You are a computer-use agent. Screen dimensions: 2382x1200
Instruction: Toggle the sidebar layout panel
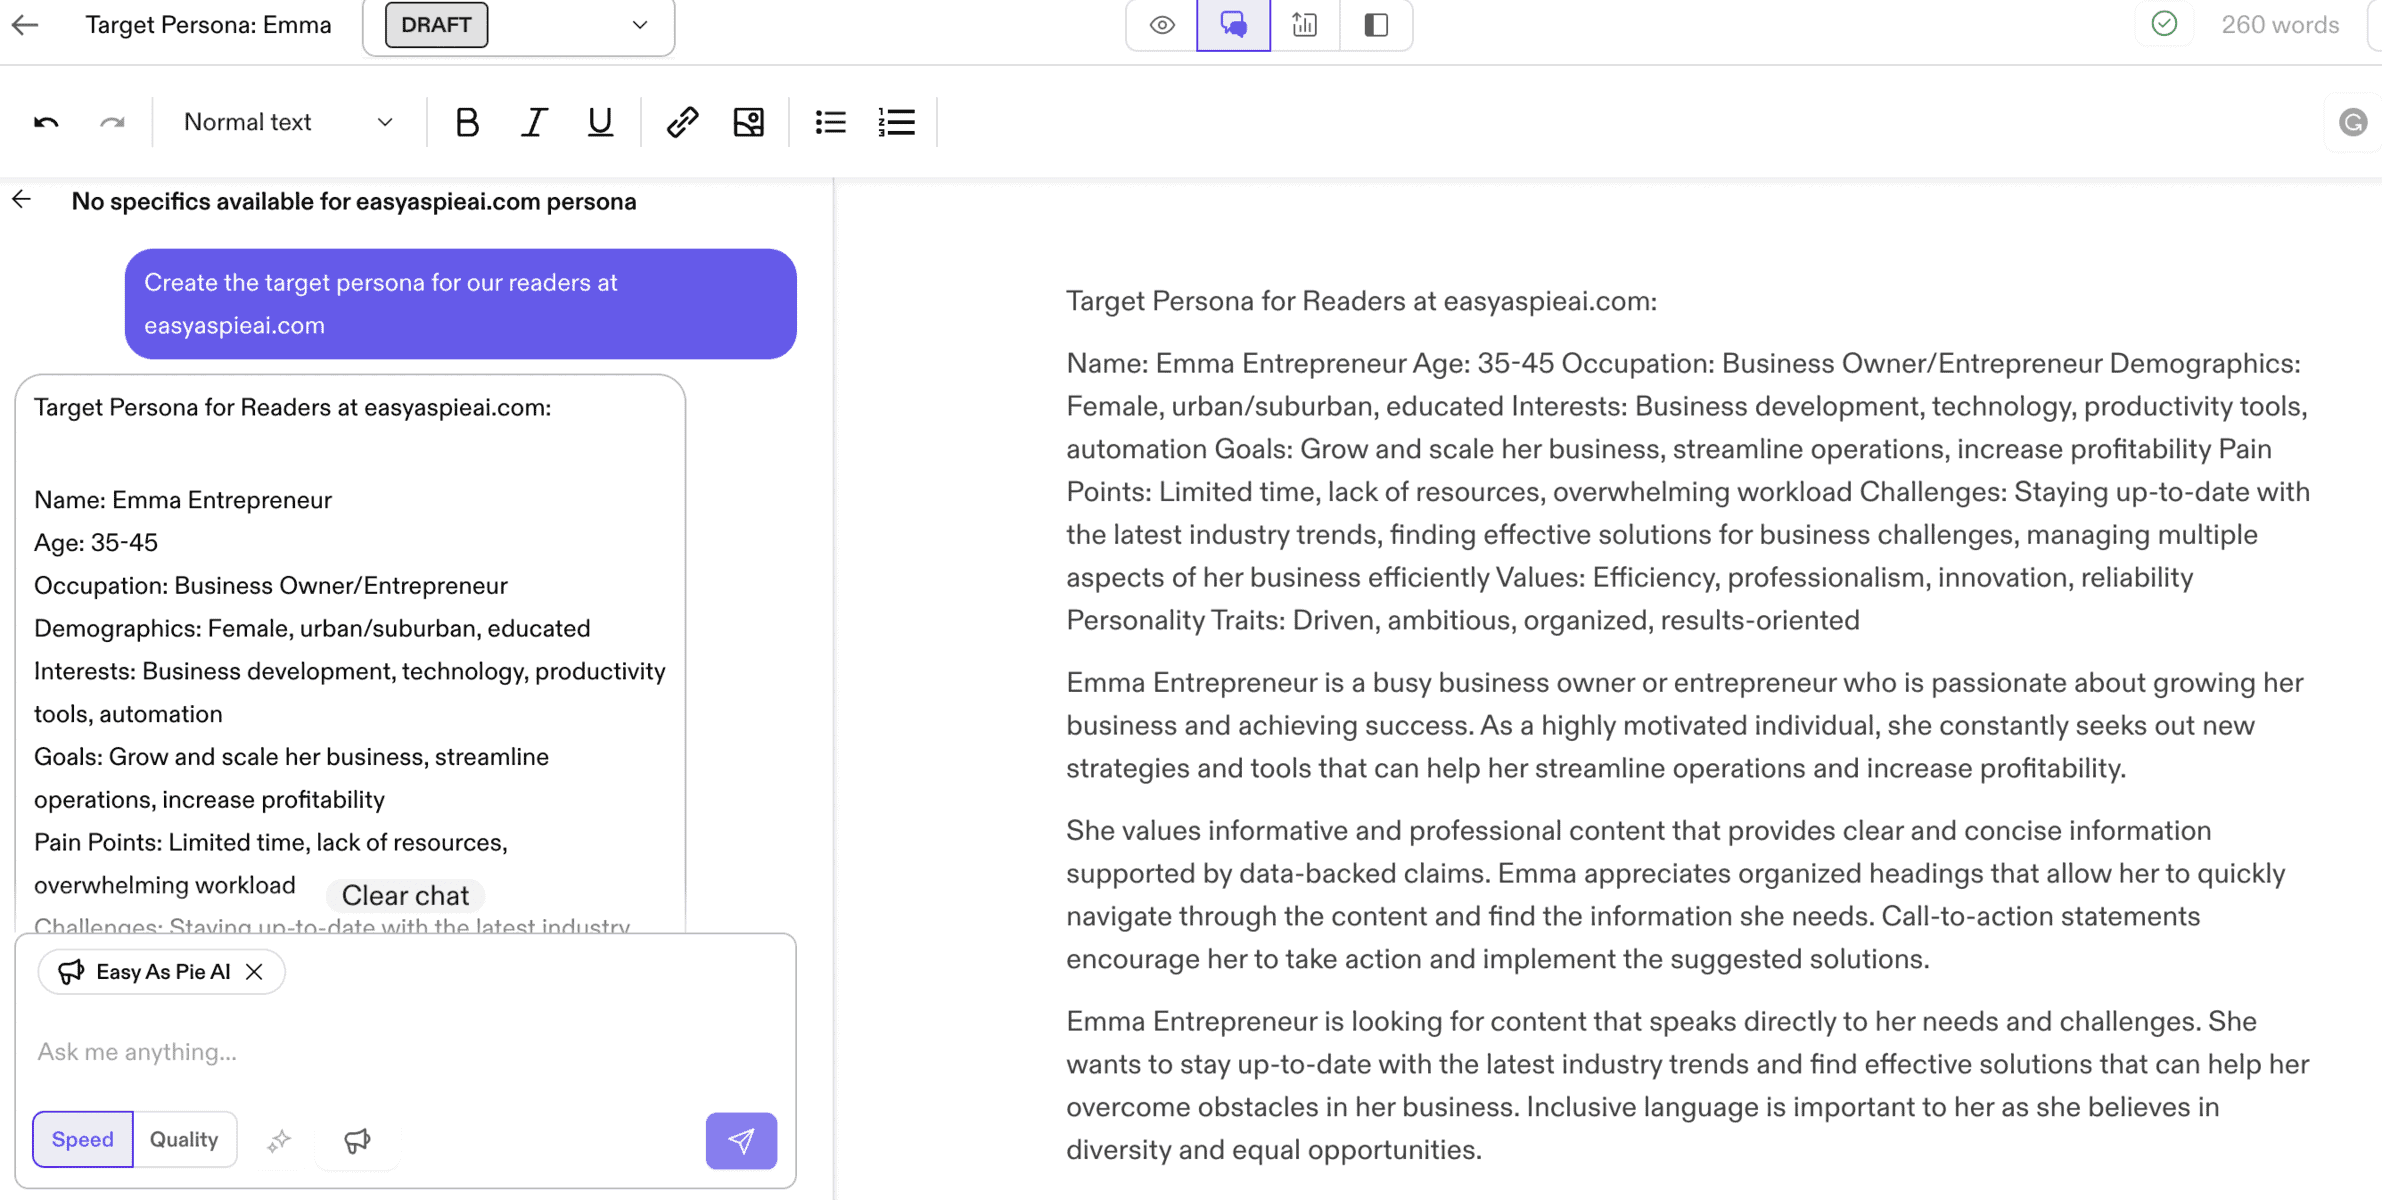(1376, 25)
